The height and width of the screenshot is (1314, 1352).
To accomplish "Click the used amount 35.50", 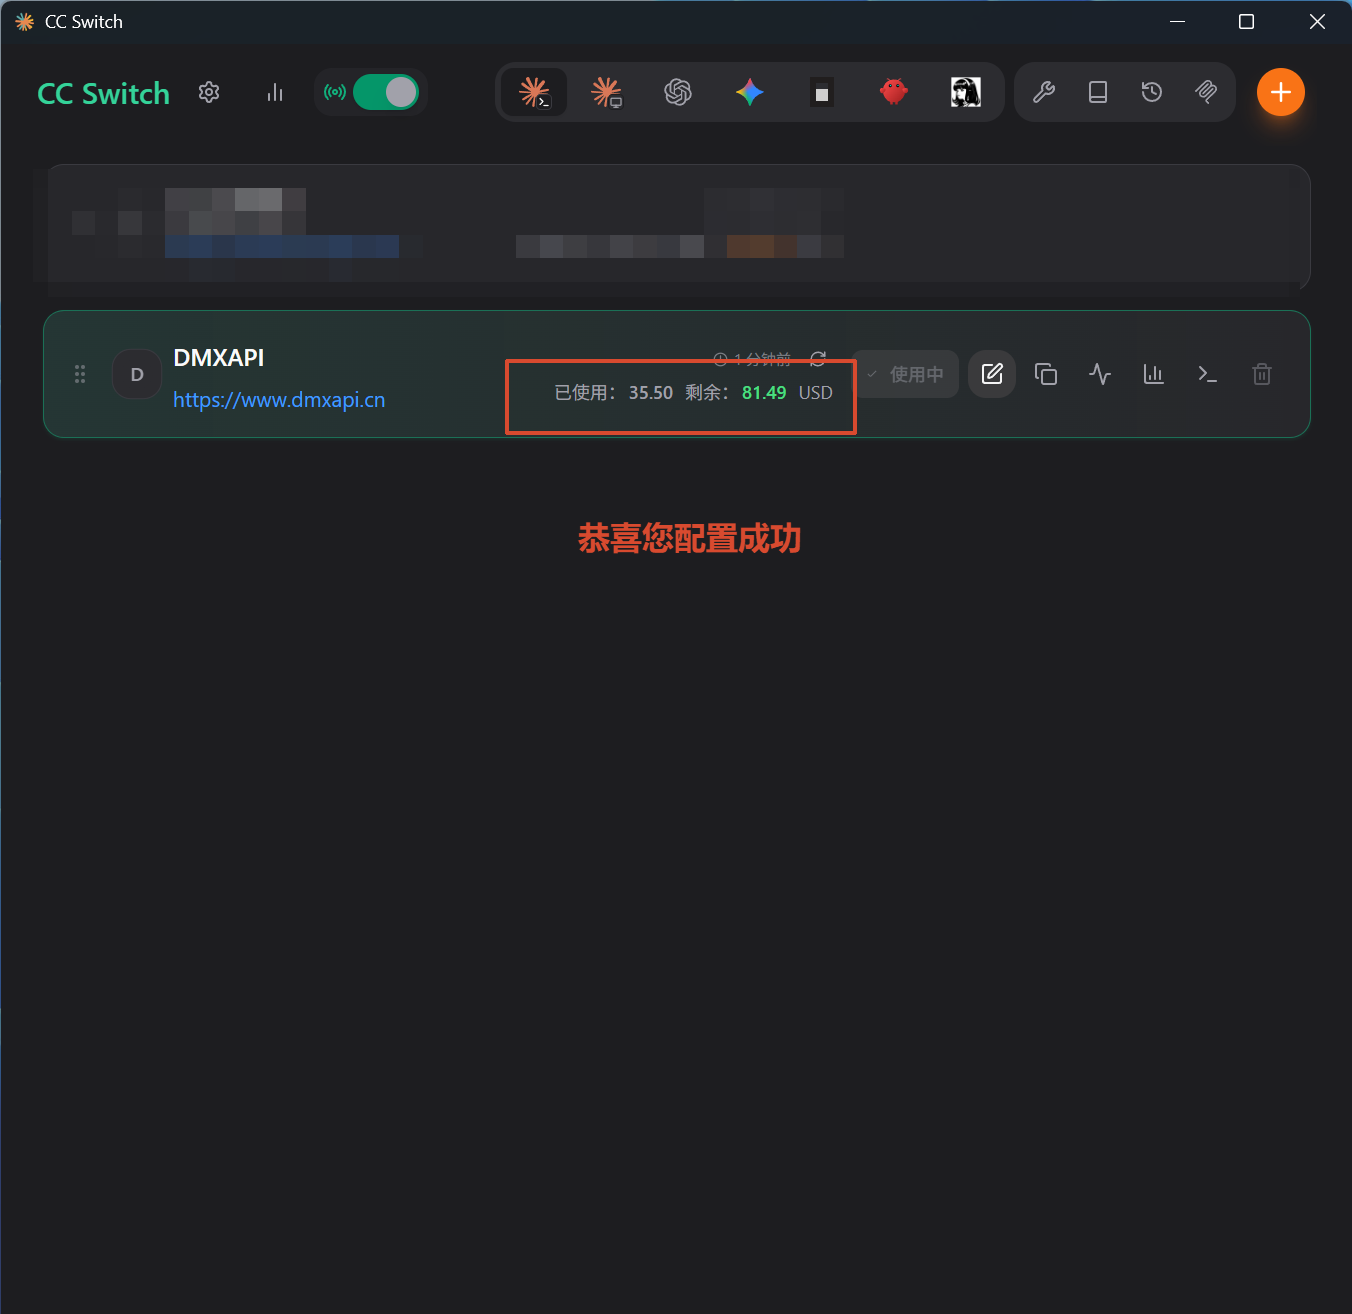I will 651,393.
